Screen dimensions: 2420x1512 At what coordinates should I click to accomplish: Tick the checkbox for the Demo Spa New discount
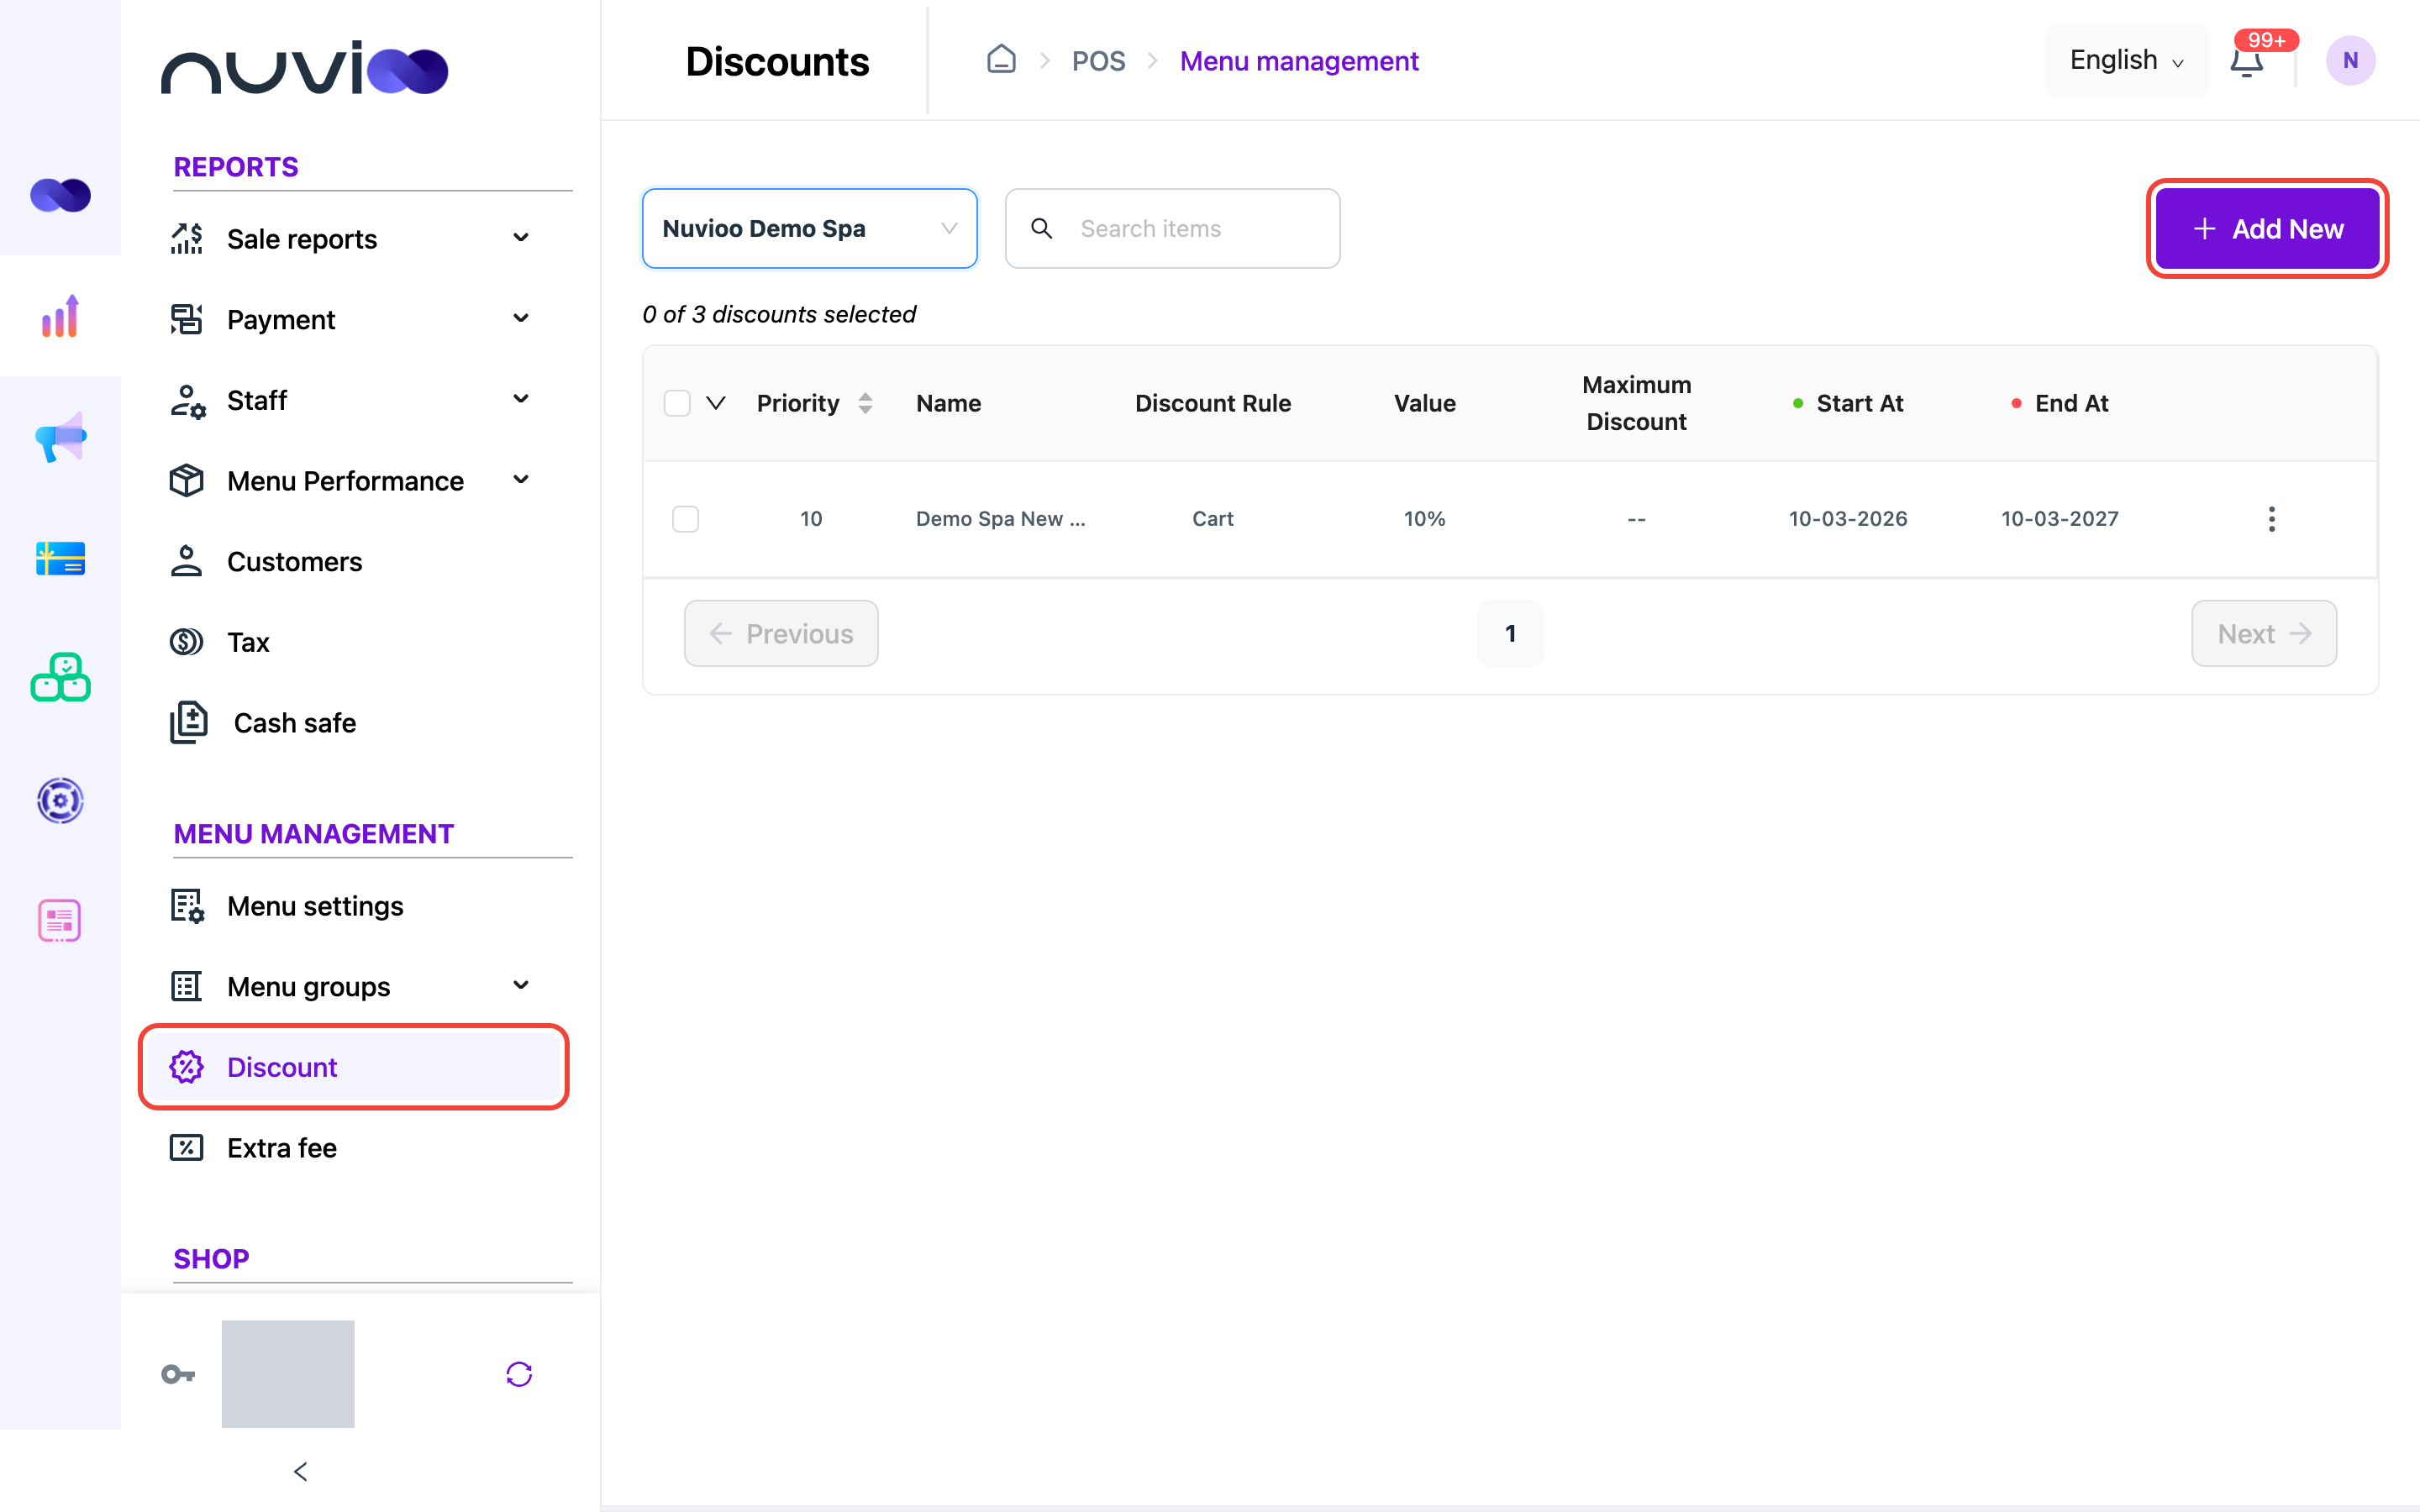pos(685,519)
